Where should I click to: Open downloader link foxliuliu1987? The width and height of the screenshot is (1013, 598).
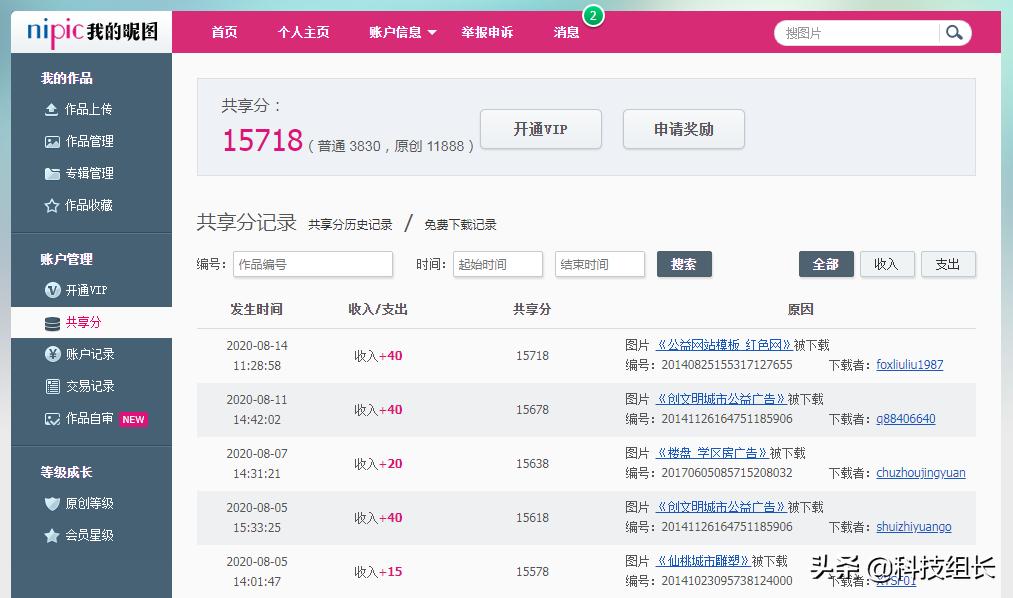(x=909, y=365)
